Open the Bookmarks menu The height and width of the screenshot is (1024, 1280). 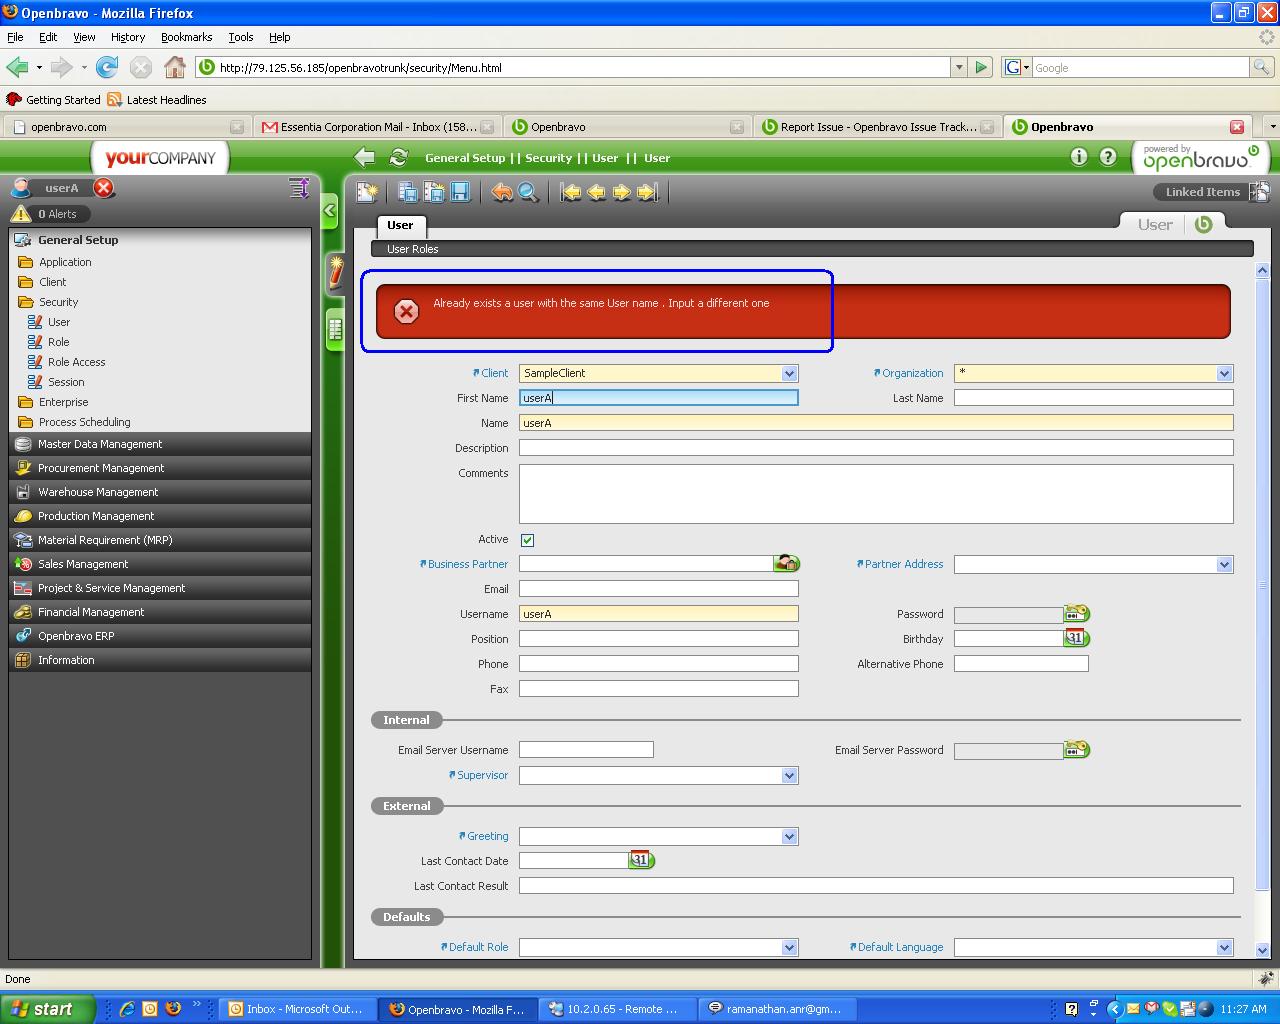point(186,37)
